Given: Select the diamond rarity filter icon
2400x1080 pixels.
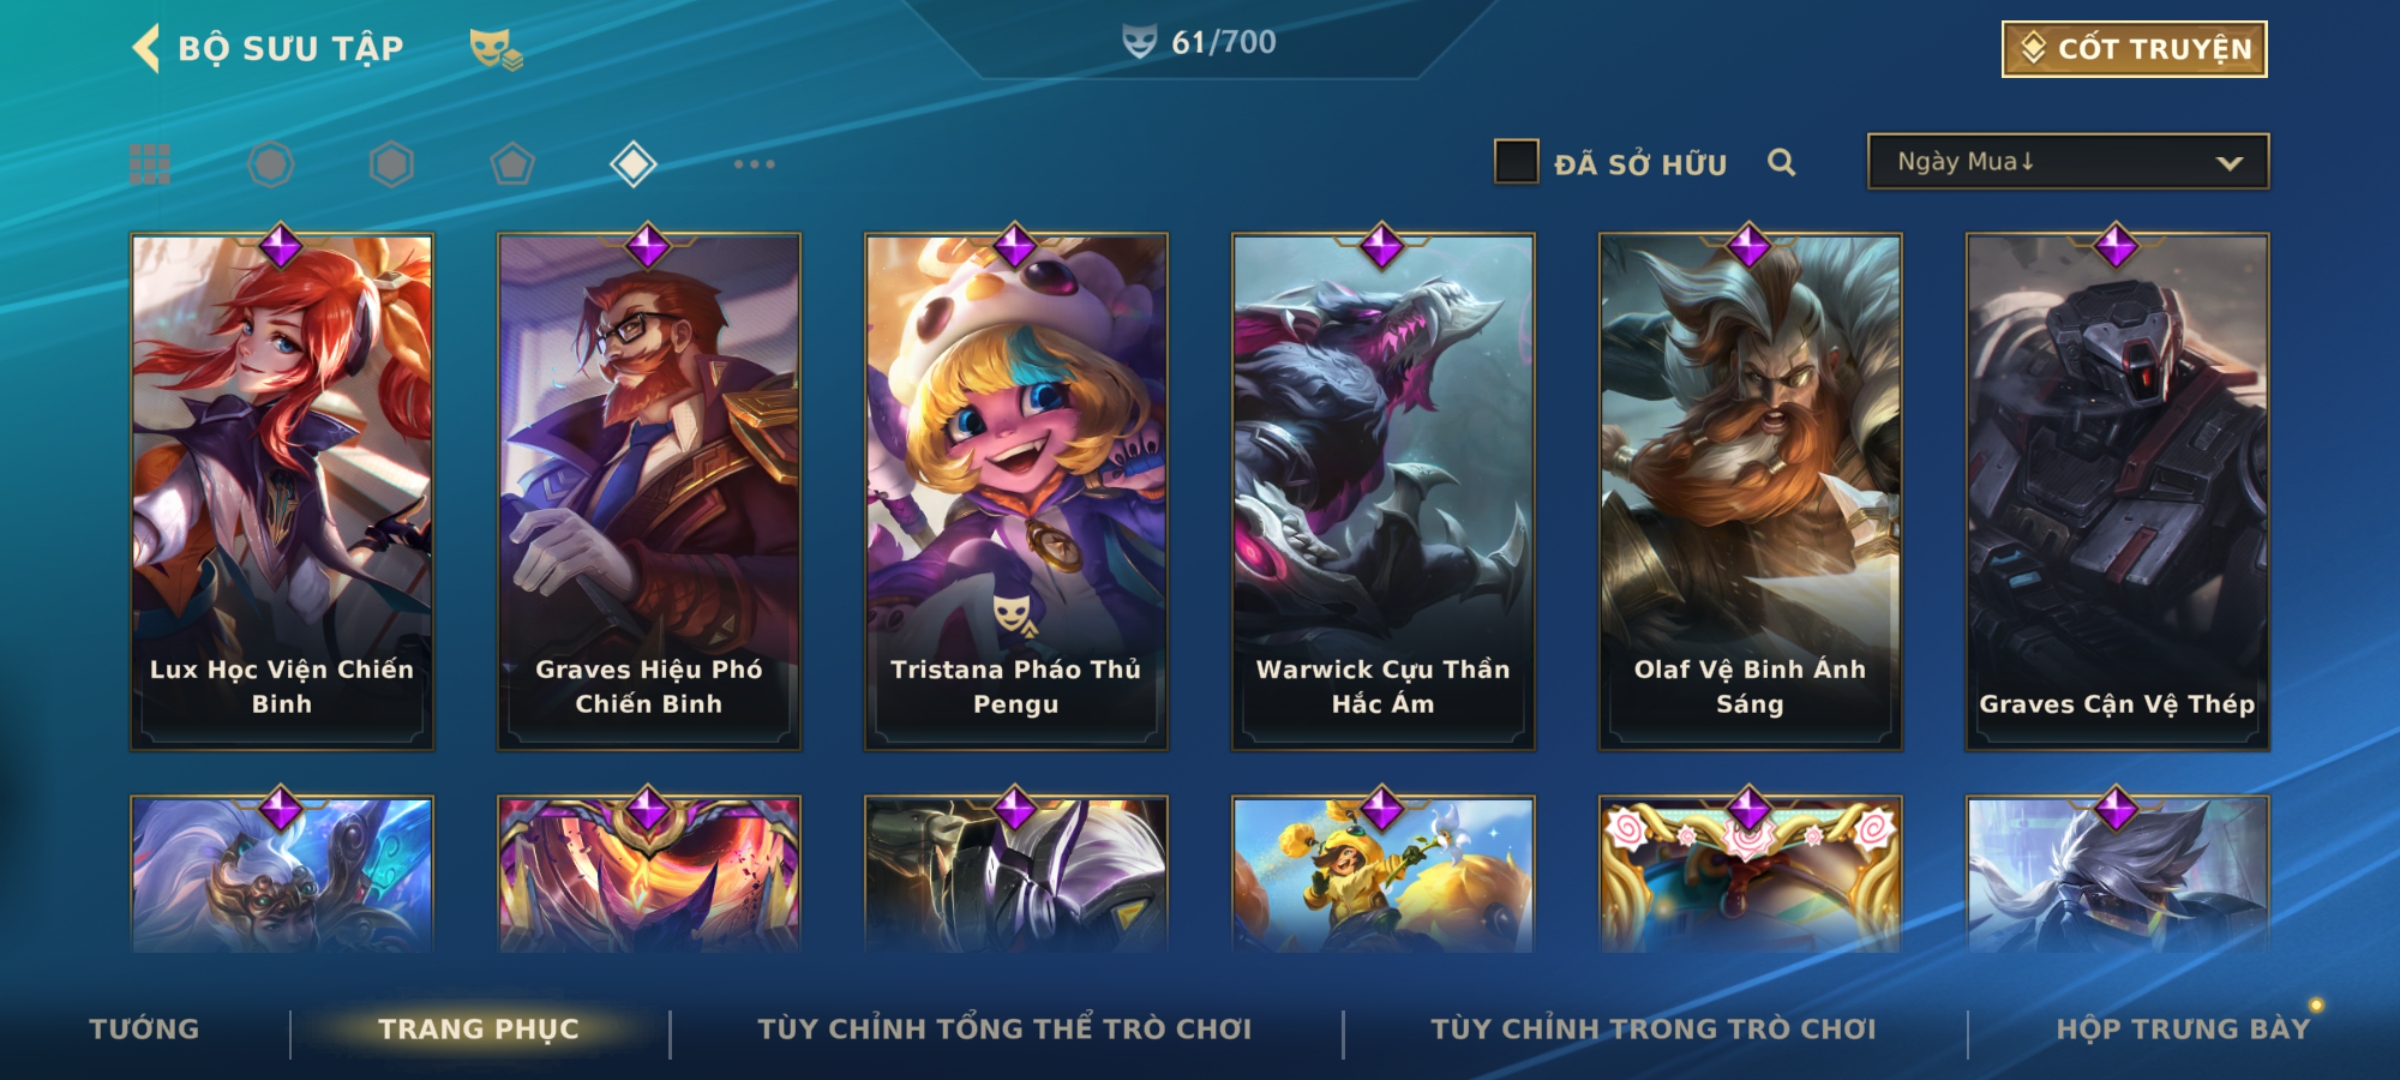Looking at the screenshot, I should [x=633, y=164].
